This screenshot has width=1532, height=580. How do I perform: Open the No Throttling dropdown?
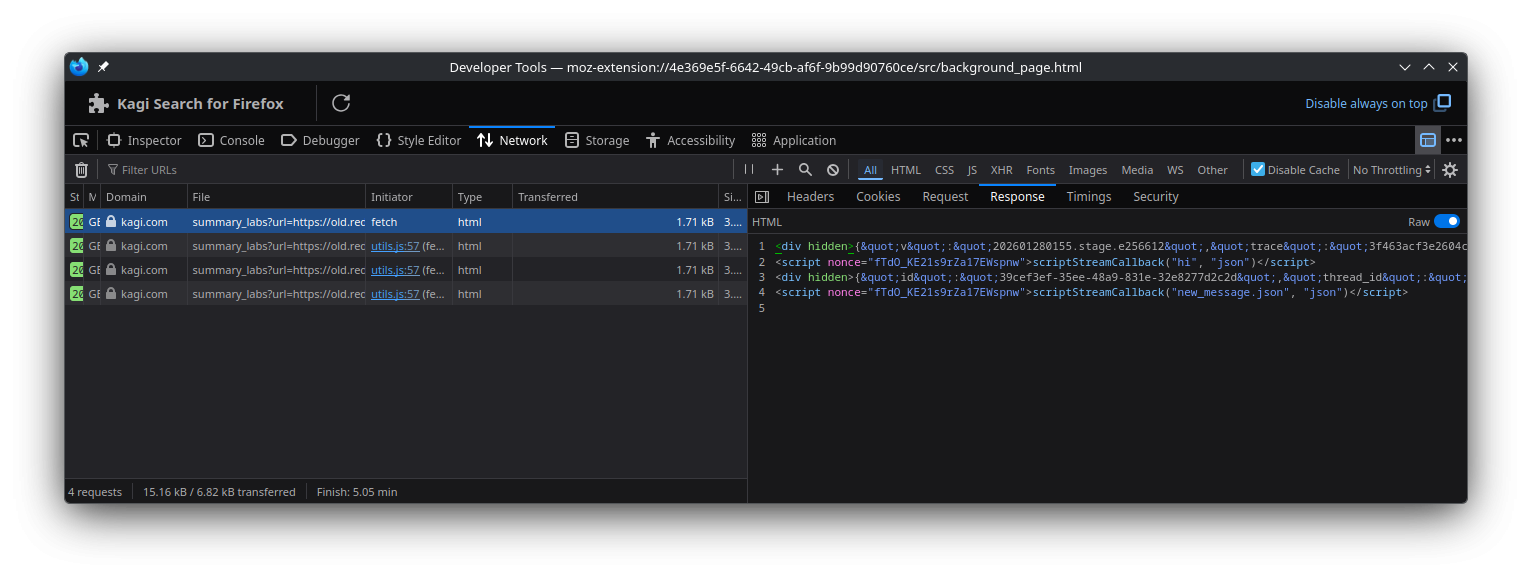(x=1392, y=170)
